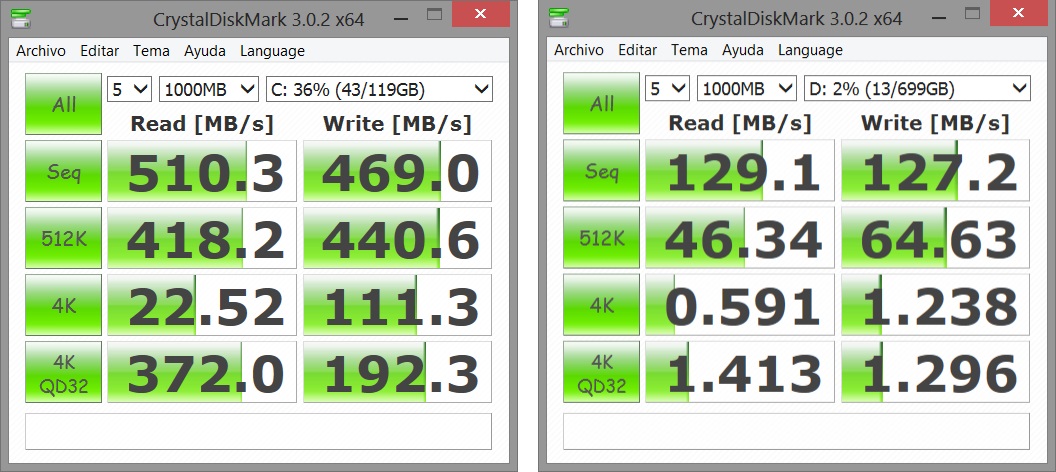Run Seq test in C: drive window
The image size is (1056, 472).
tap(63, 171)
